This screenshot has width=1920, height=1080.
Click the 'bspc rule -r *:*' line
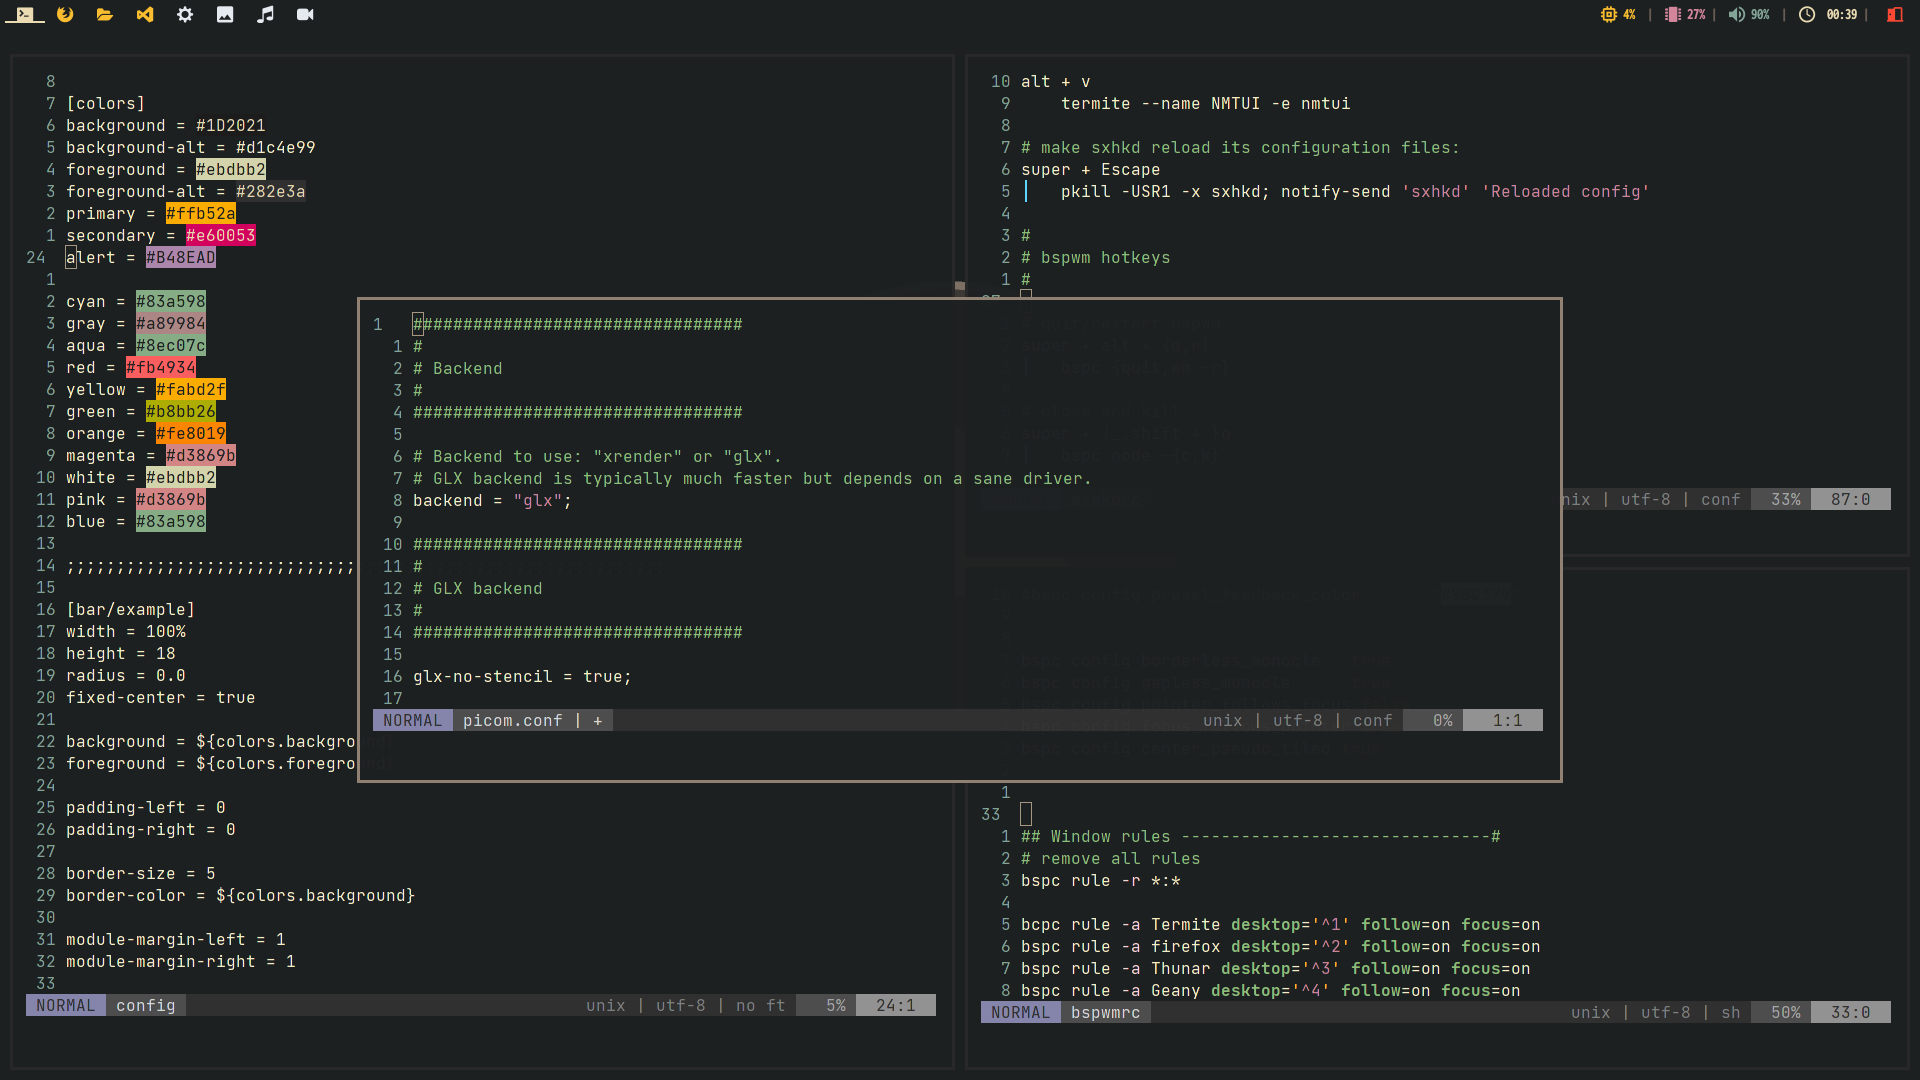point(1101,881)
